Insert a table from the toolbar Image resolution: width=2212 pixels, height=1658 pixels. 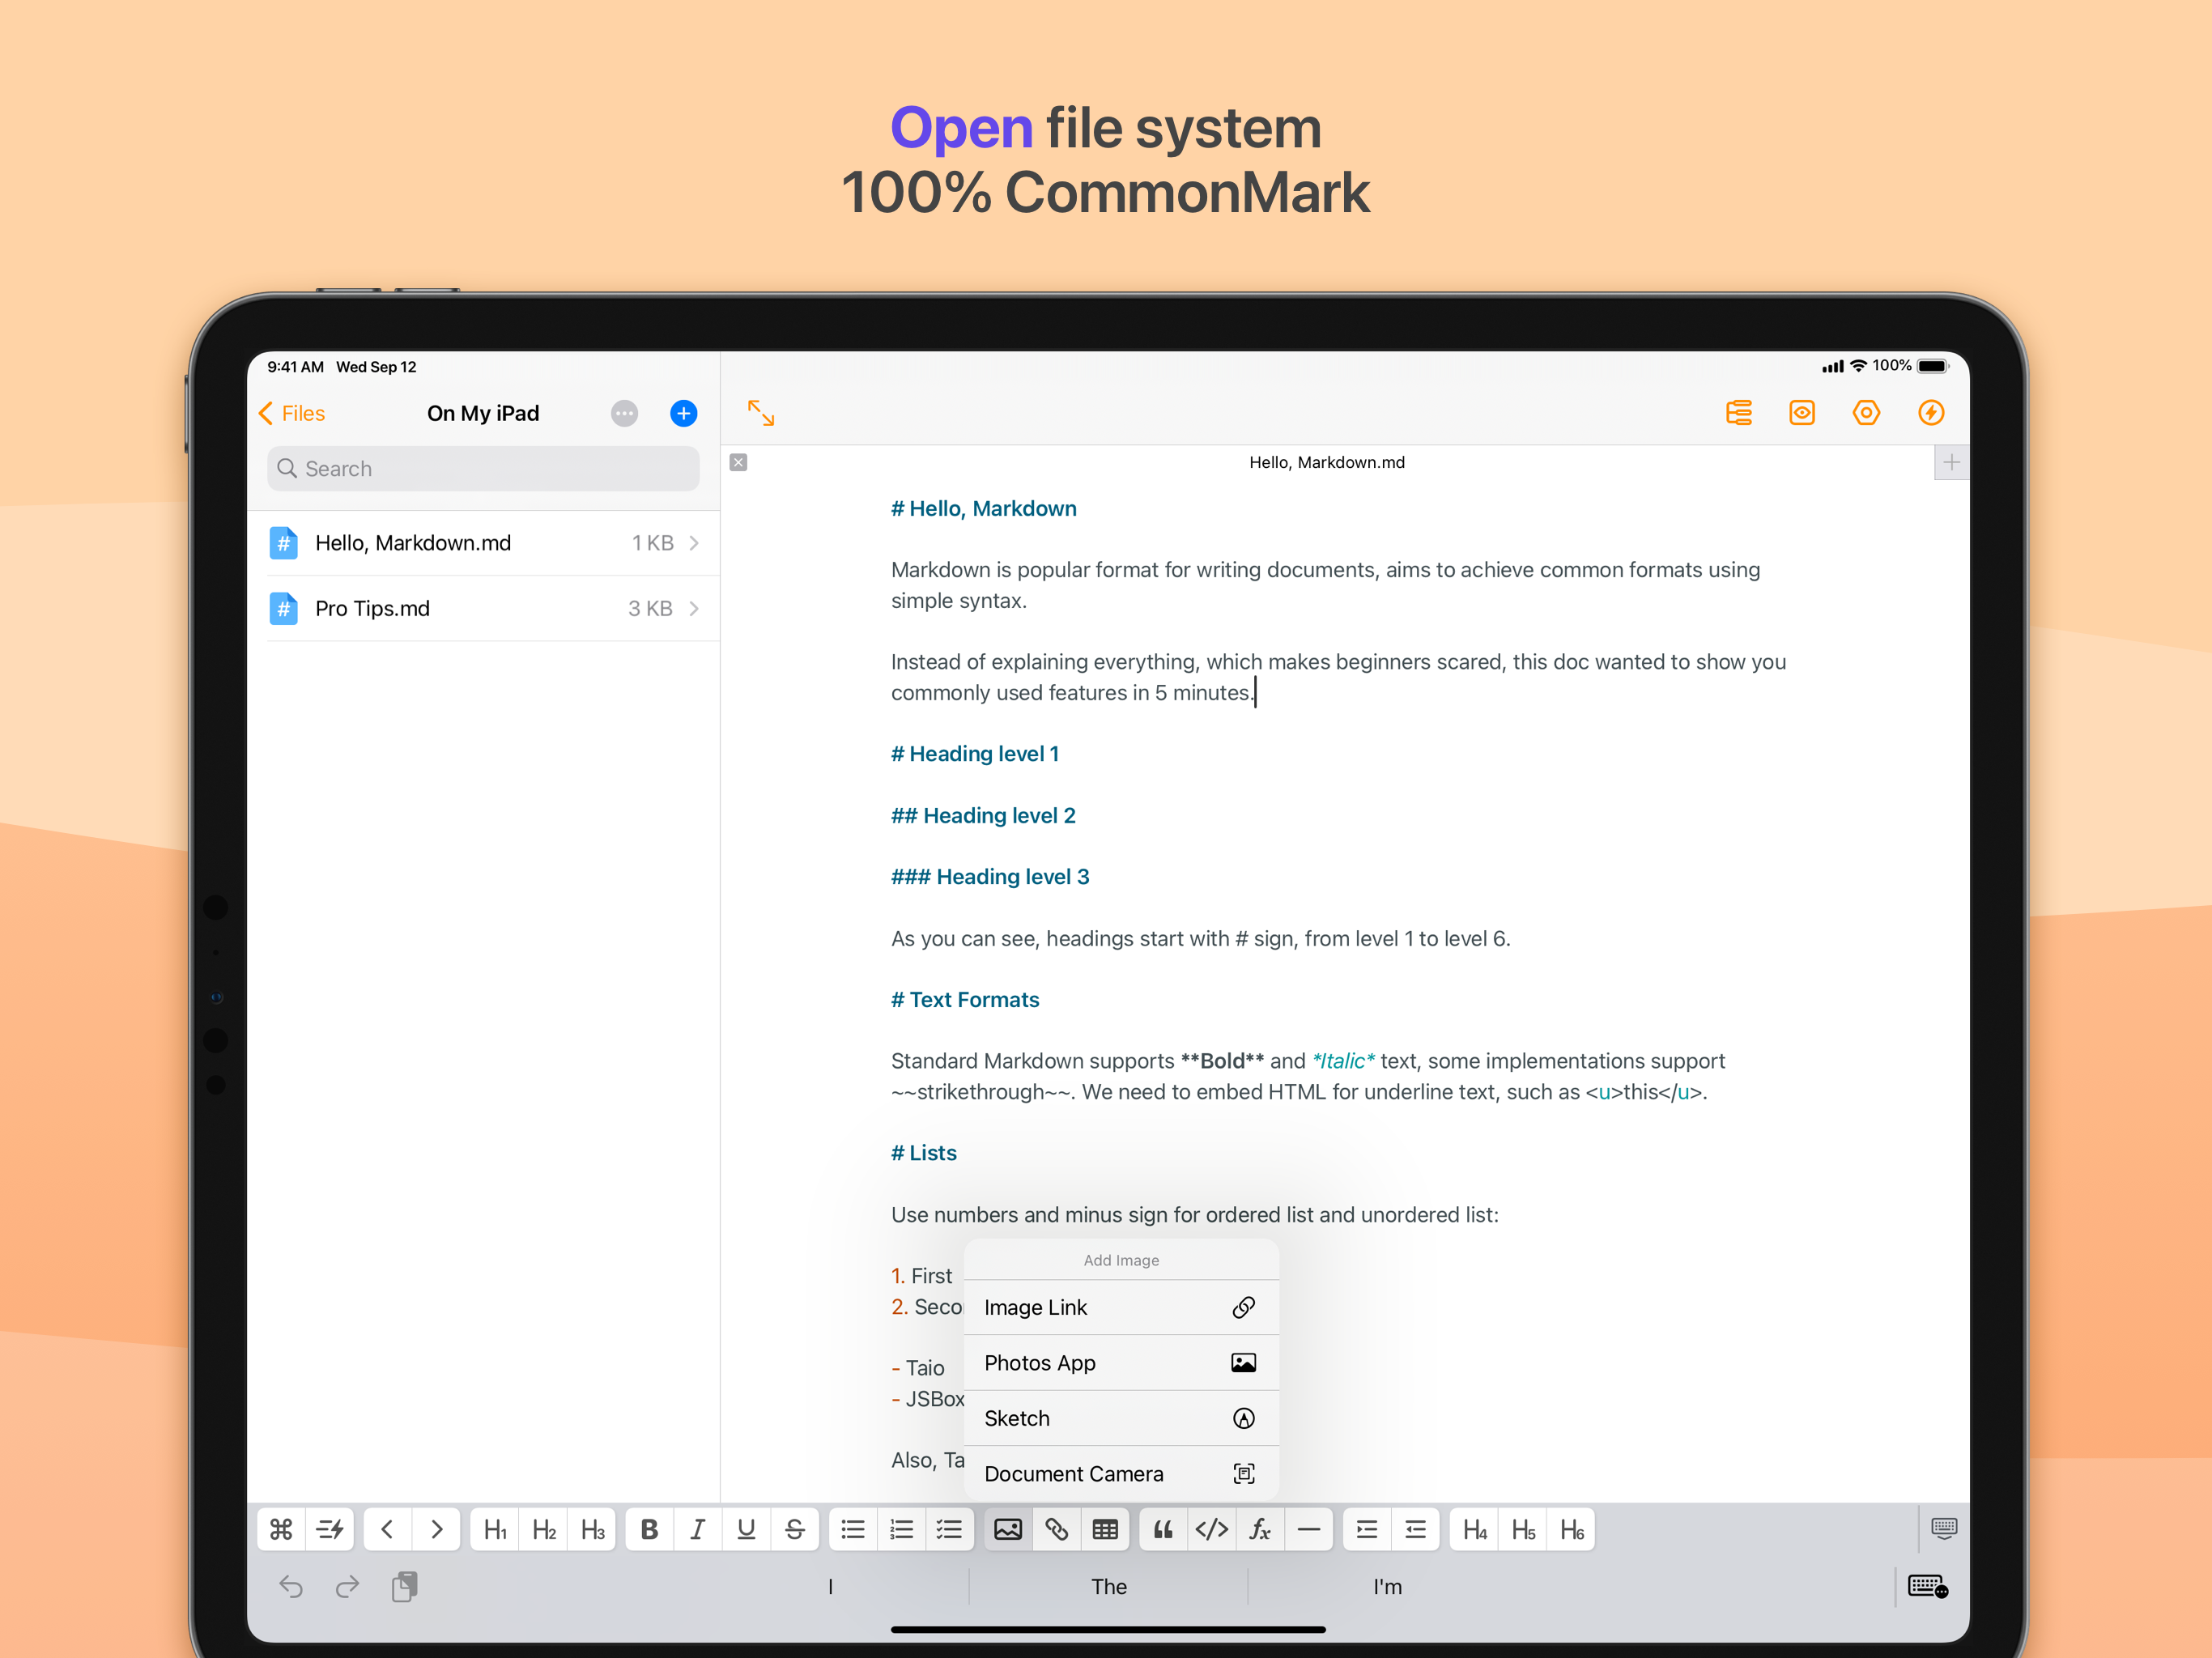pos(1104,1529)
